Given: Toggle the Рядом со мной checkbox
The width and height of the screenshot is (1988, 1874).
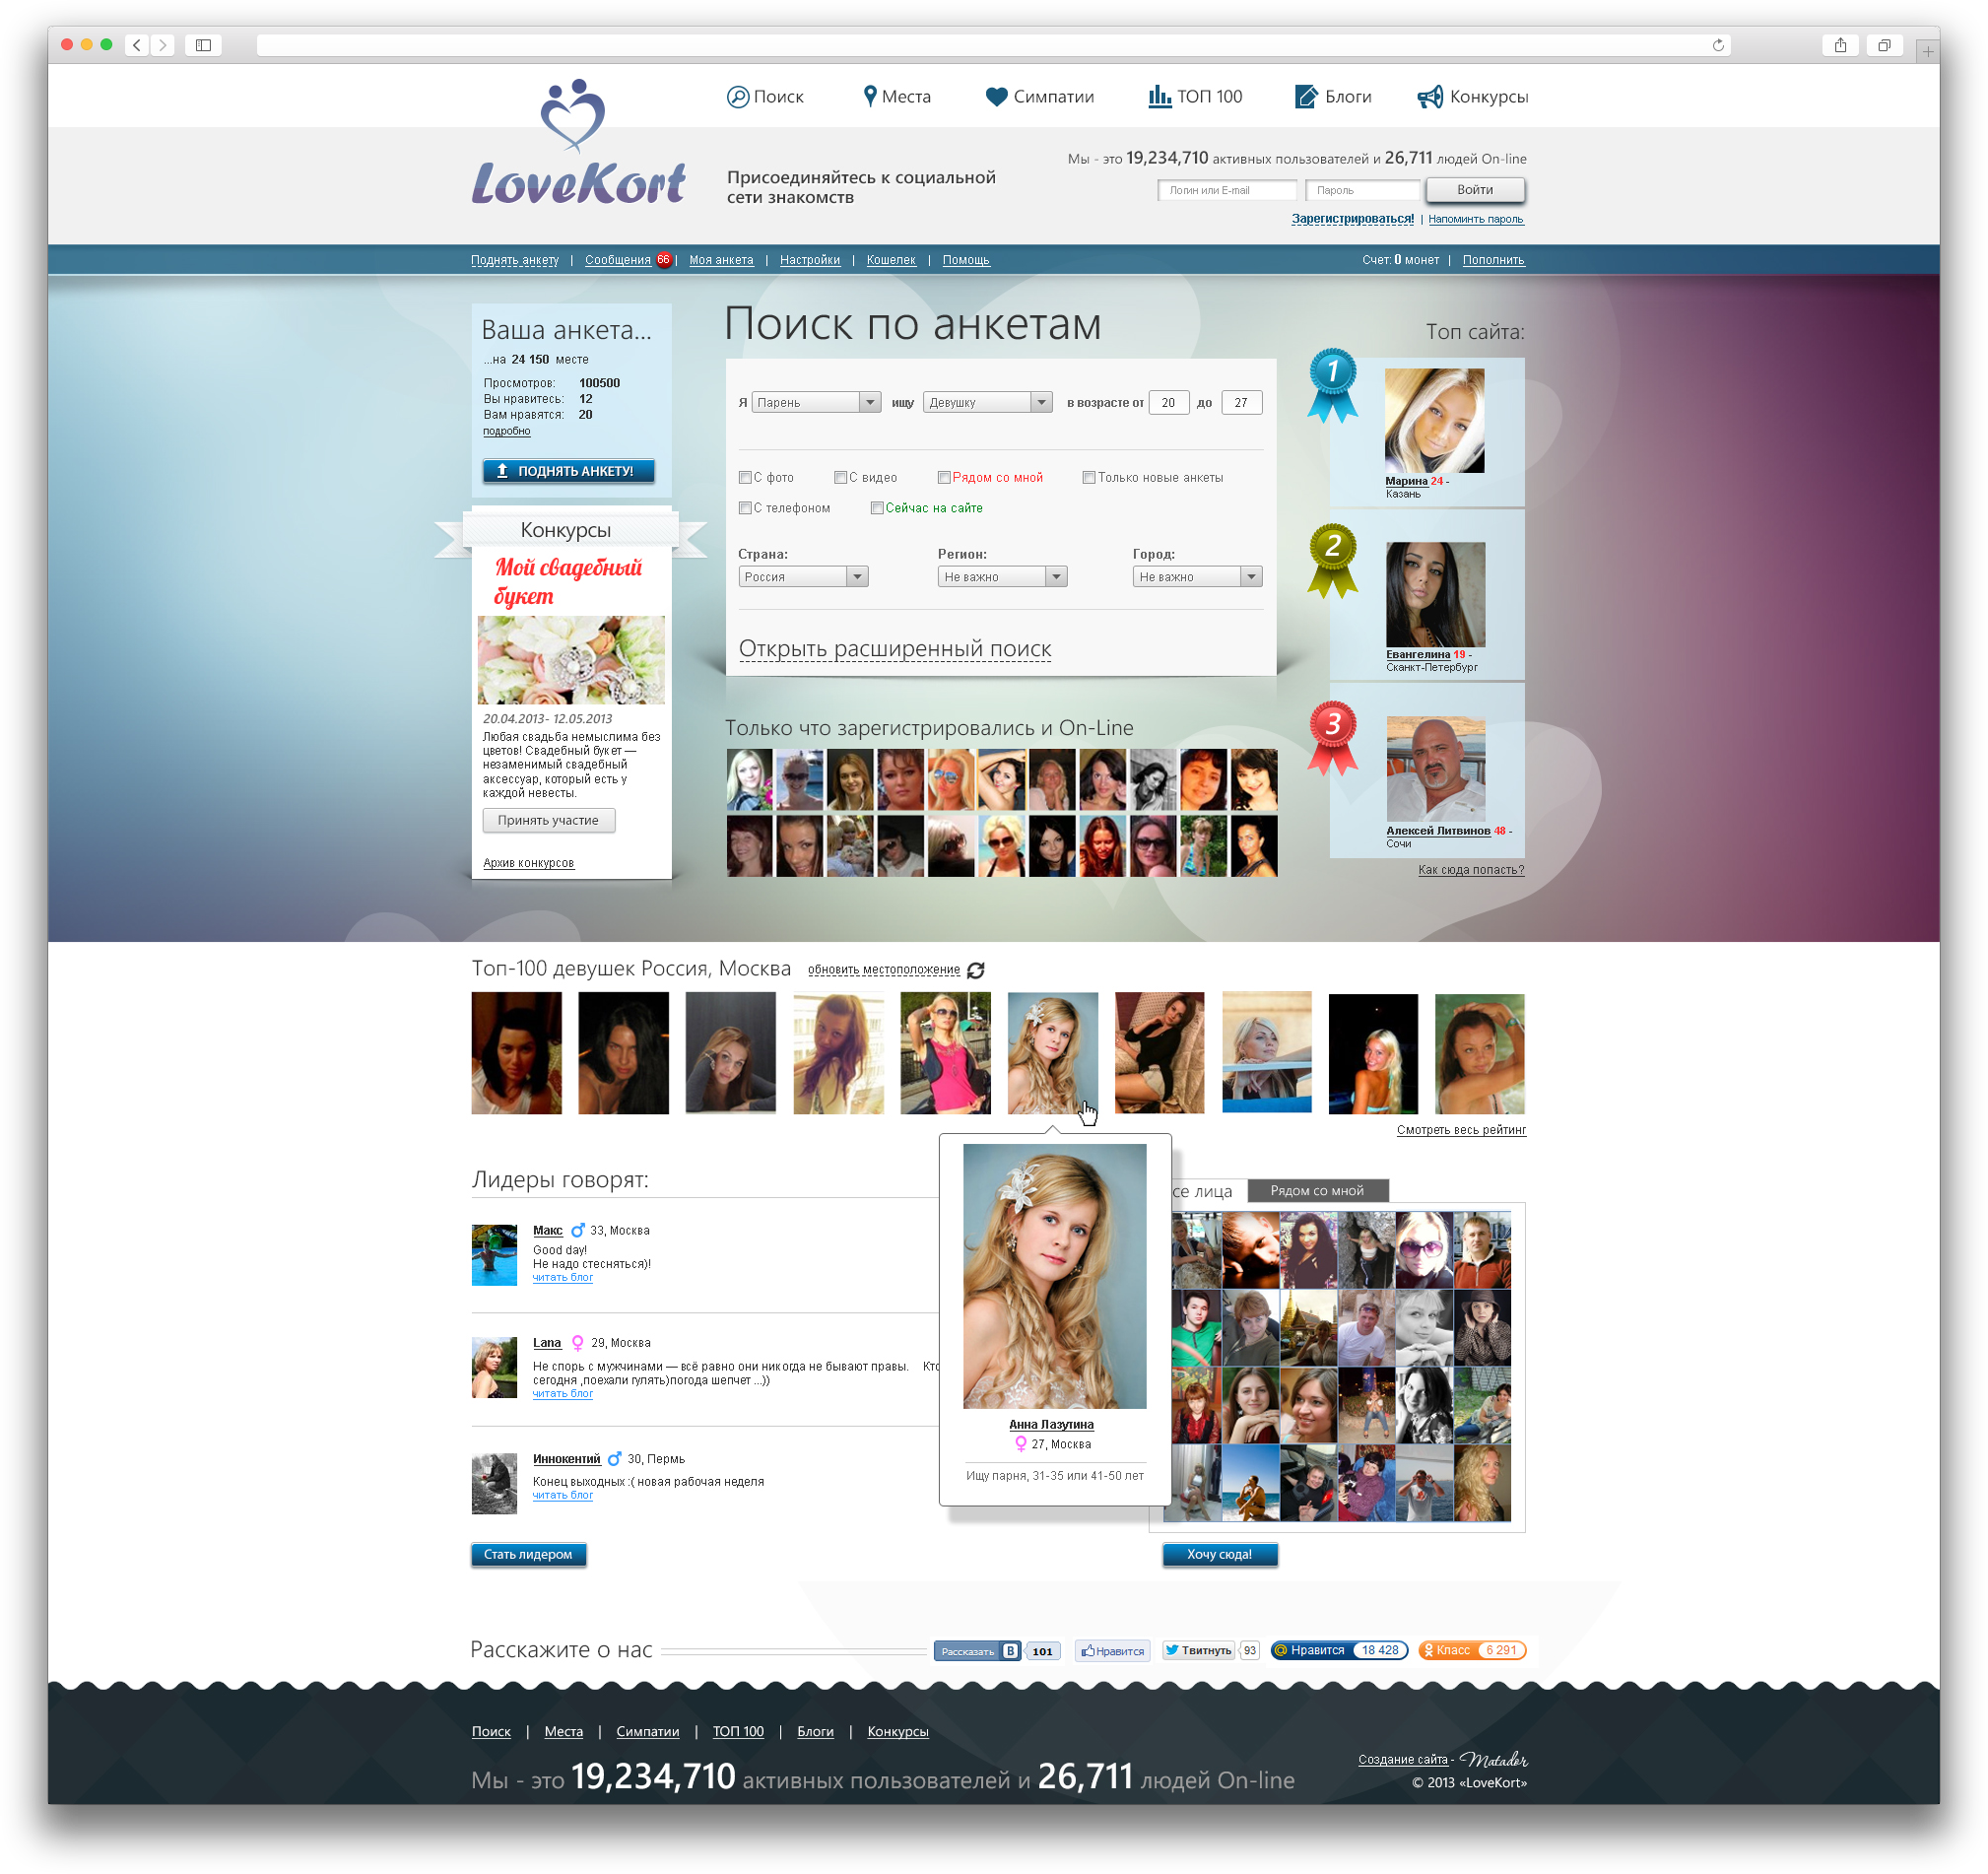Looking at the screenshot, I should 944,478.
